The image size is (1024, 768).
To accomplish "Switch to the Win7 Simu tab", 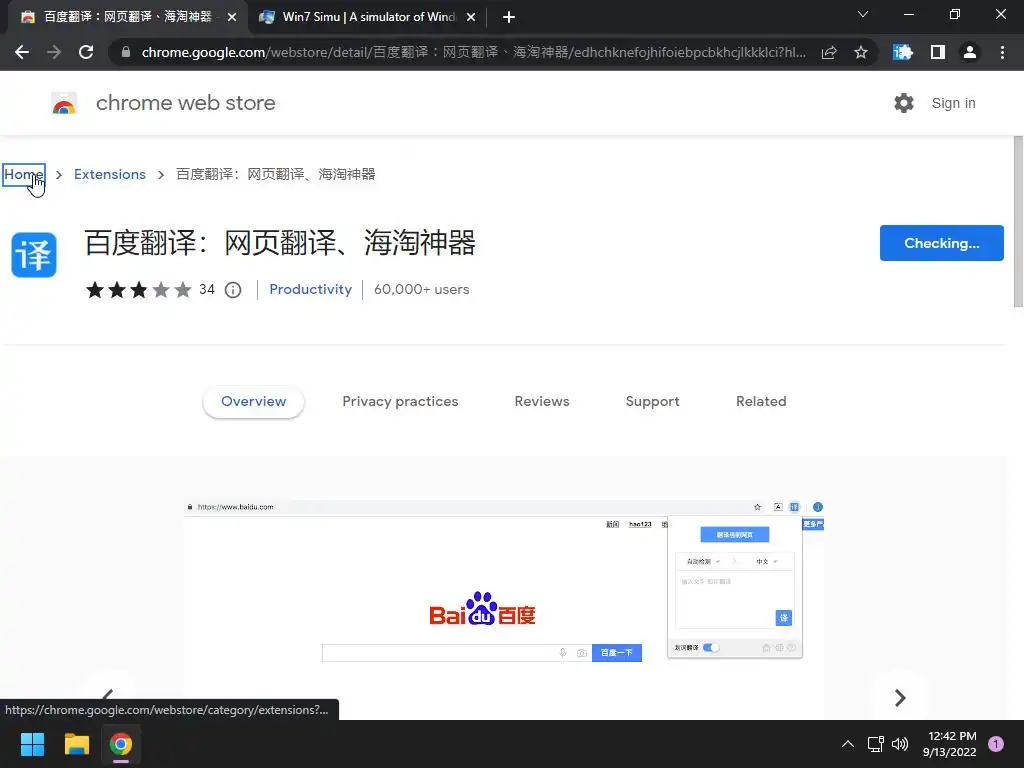I will (368, 18).
